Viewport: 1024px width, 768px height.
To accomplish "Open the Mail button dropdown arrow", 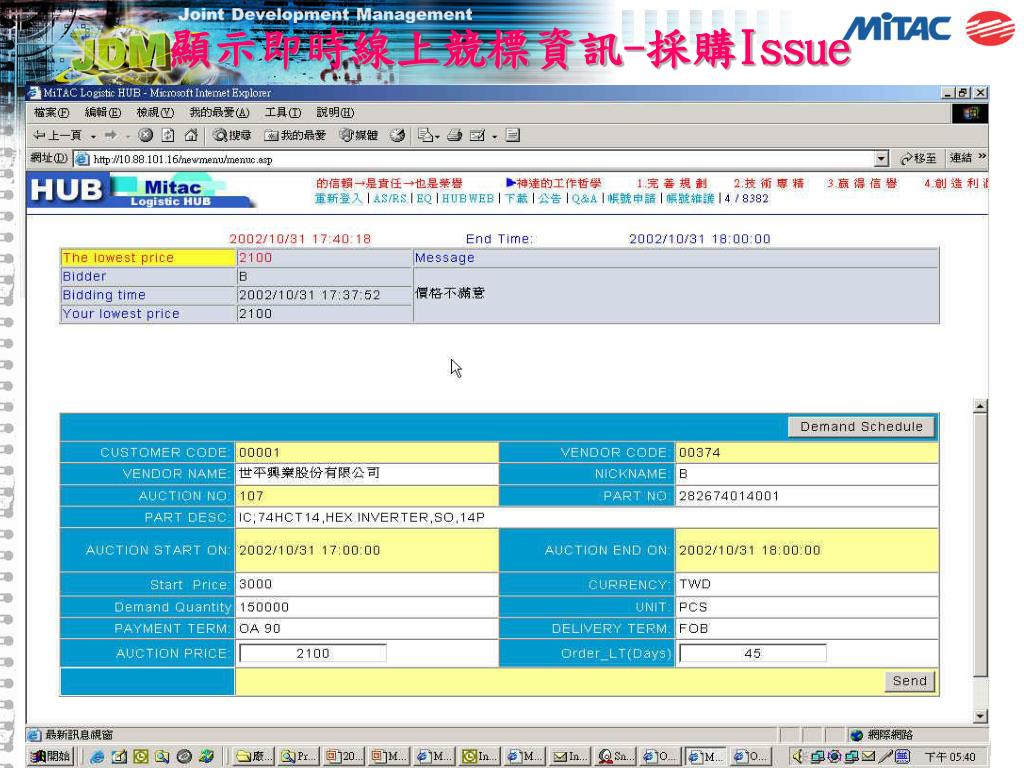I will pyautogui.click(x=437, y=136).
